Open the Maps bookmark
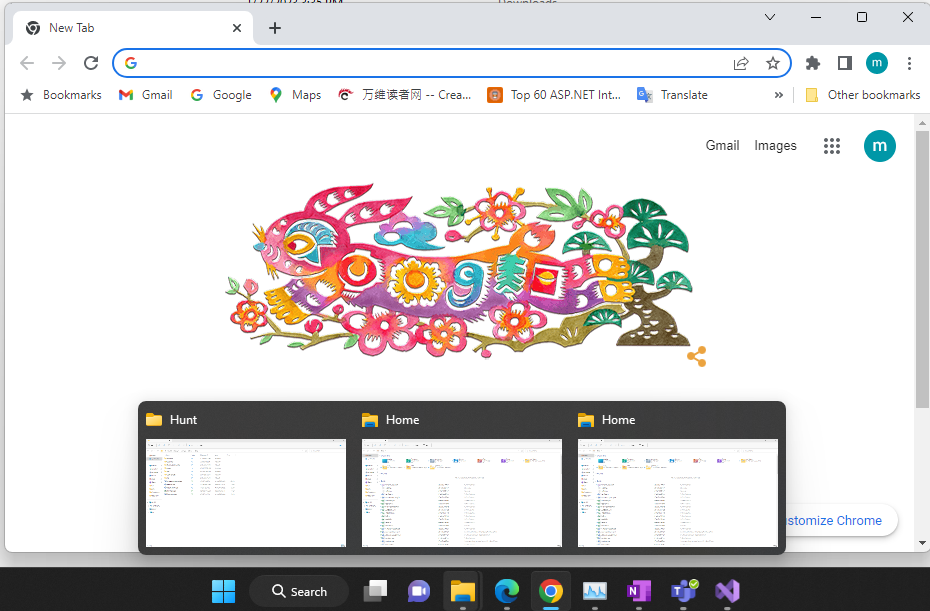The image size is (930, 611). (x=295, y=95)
